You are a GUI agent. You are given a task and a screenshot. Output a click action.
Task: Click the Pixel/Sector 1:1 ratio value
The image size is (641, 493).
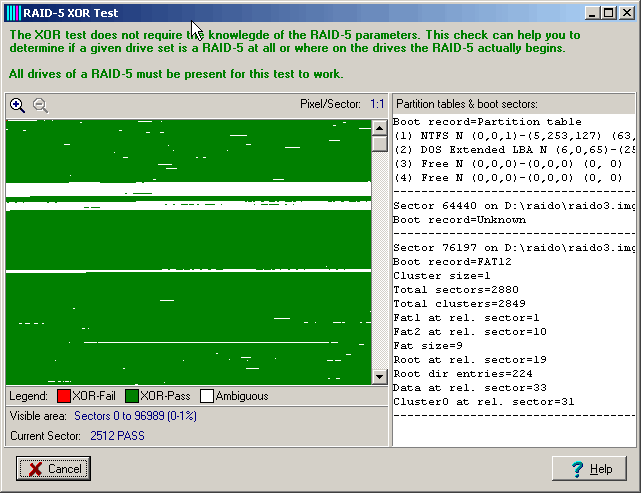[376, 104]
